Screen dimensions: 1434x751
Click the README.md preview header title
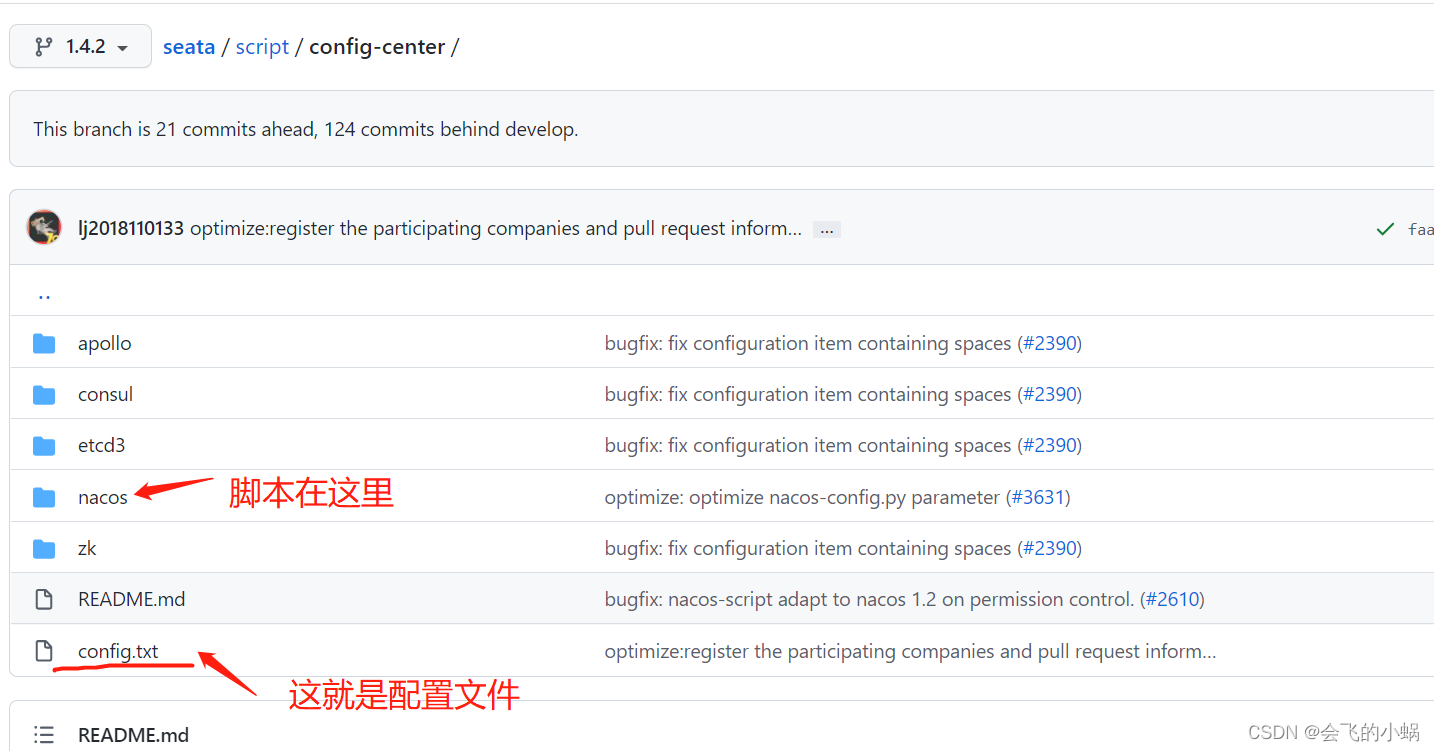point(133,734)
